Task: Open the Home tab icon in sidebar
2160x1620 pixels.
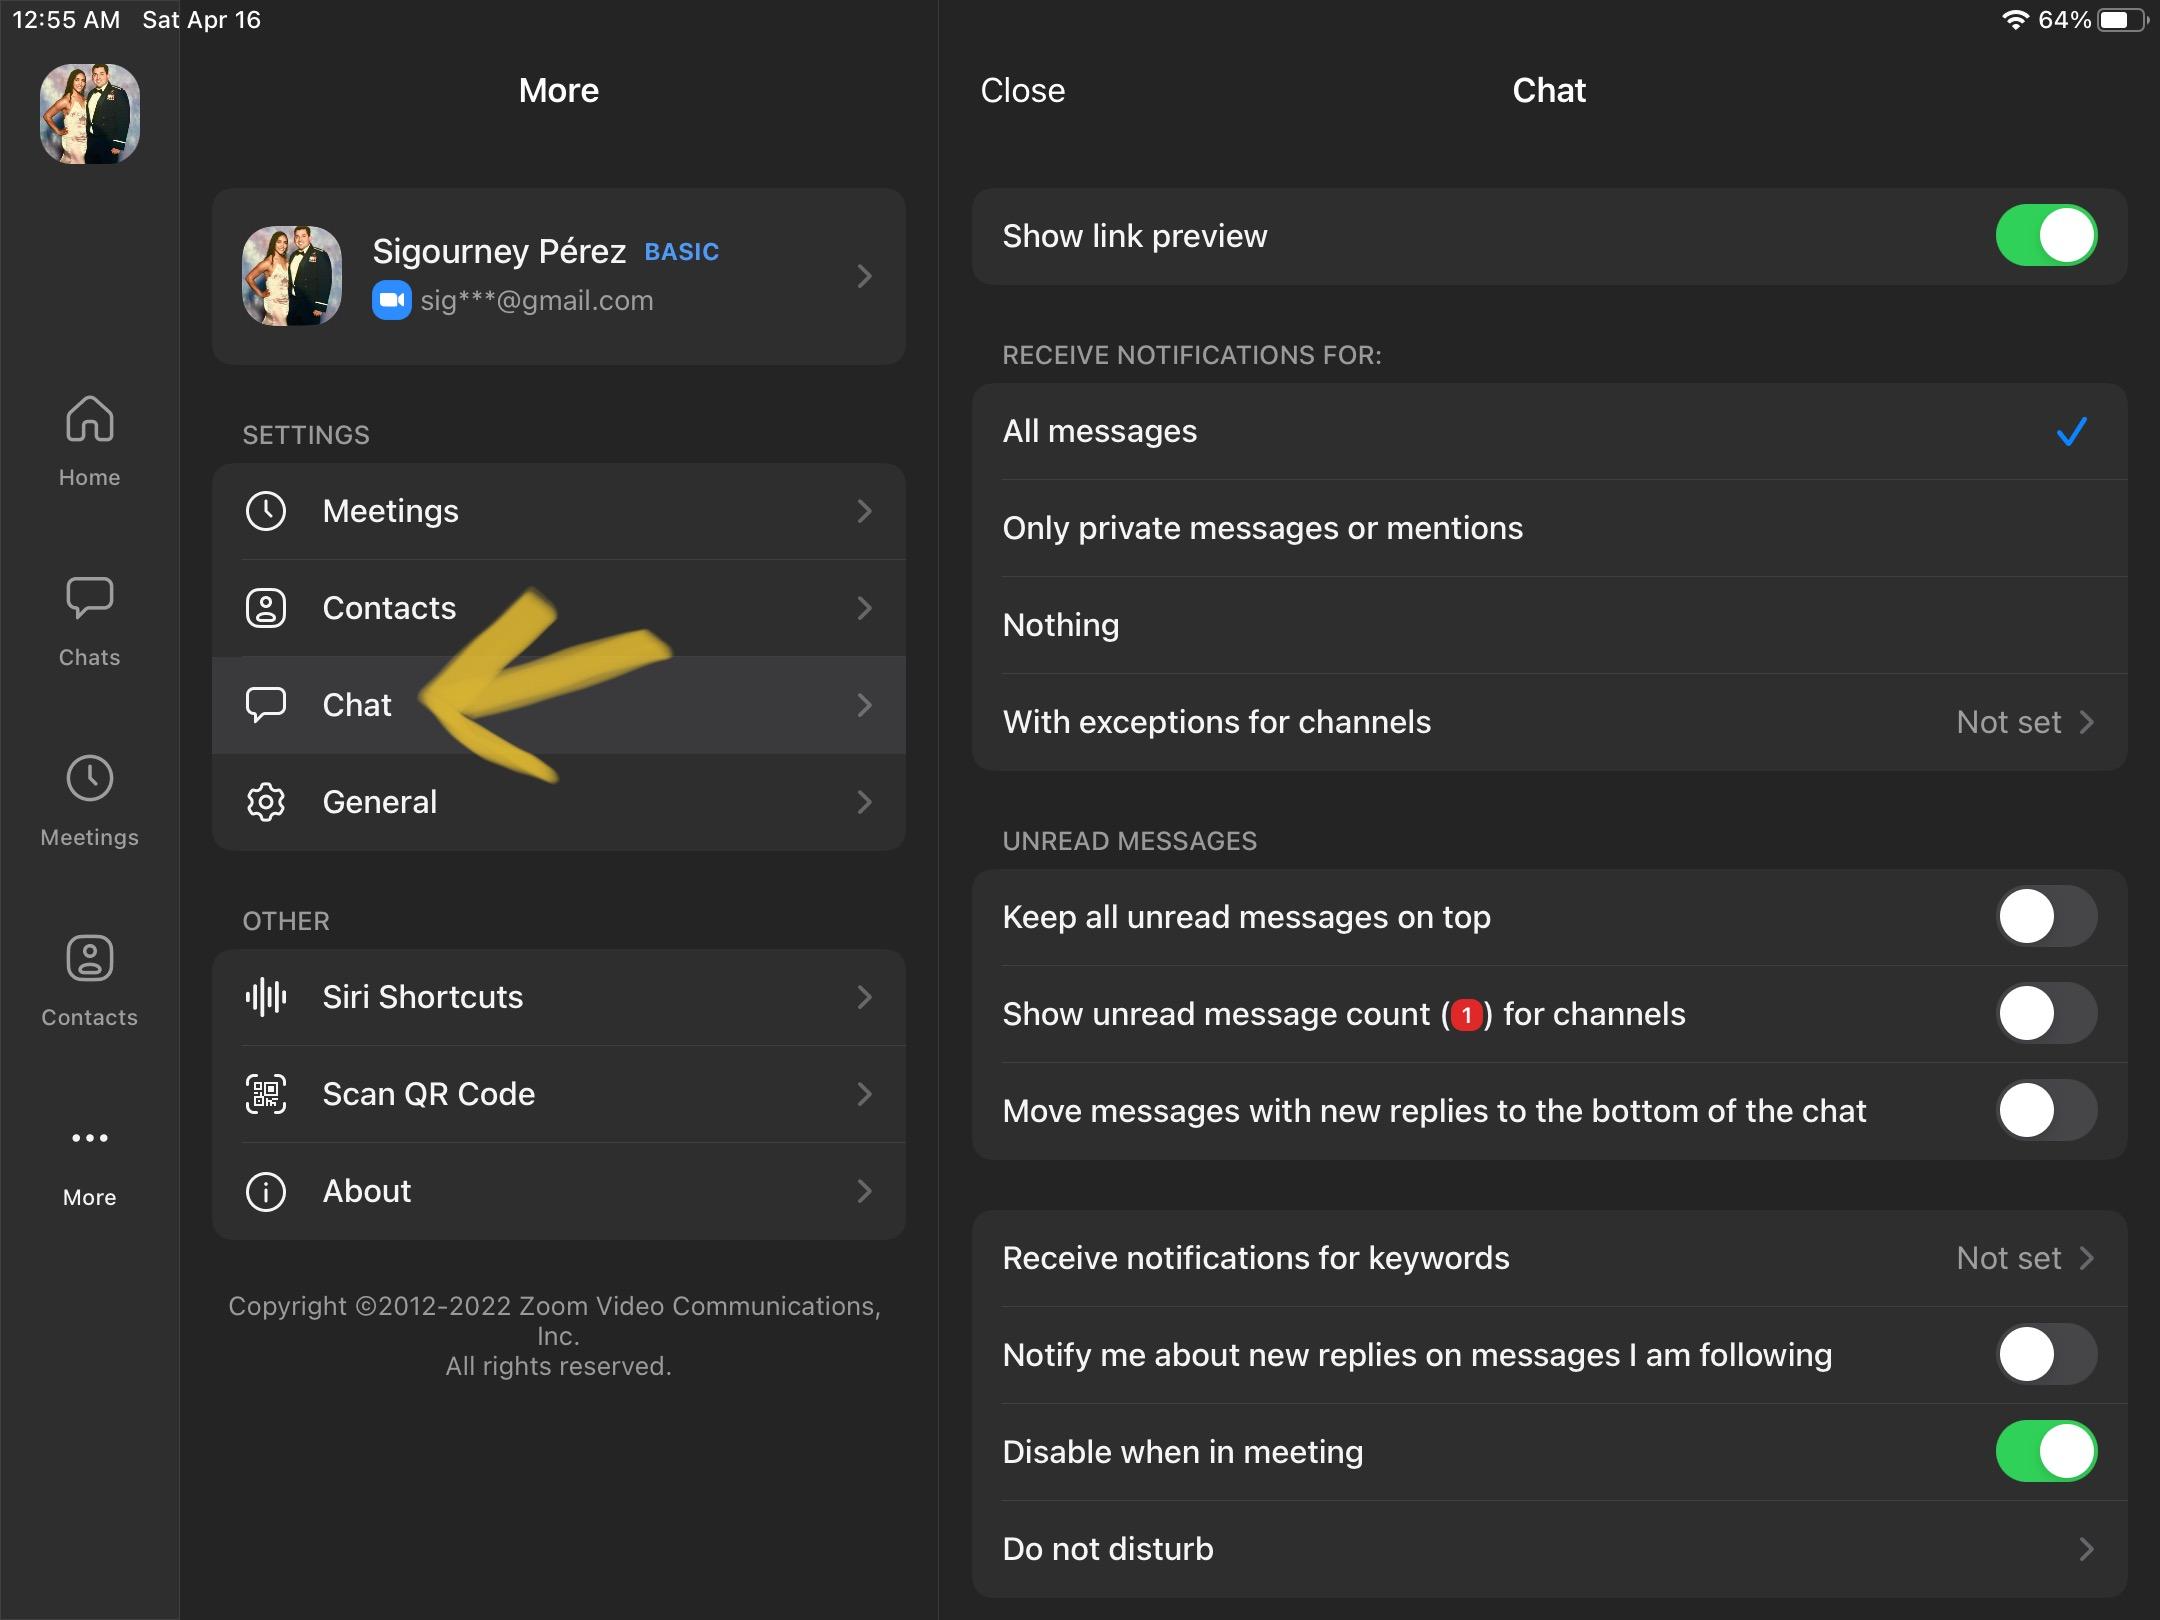Action: [x=89, y=420]
